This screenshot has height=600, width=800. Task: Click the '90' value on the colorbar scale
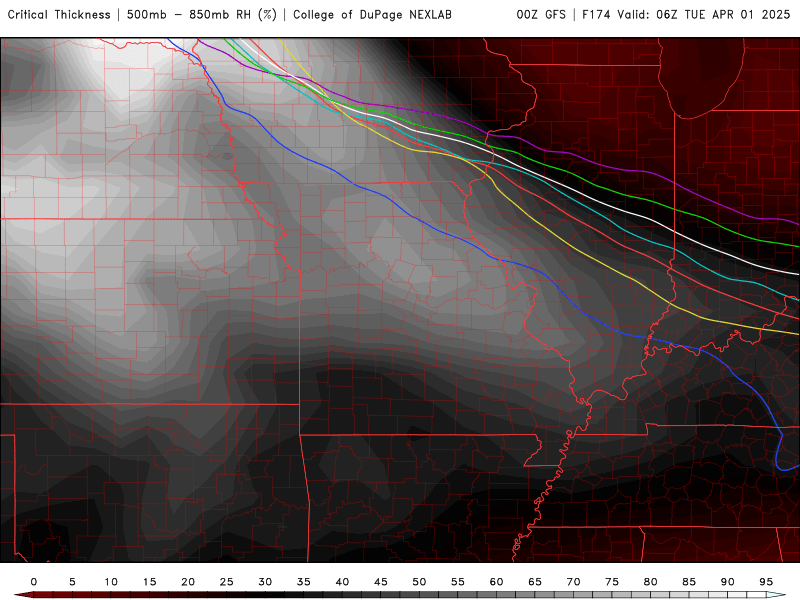pyautogui.click(x=728, y=582)
